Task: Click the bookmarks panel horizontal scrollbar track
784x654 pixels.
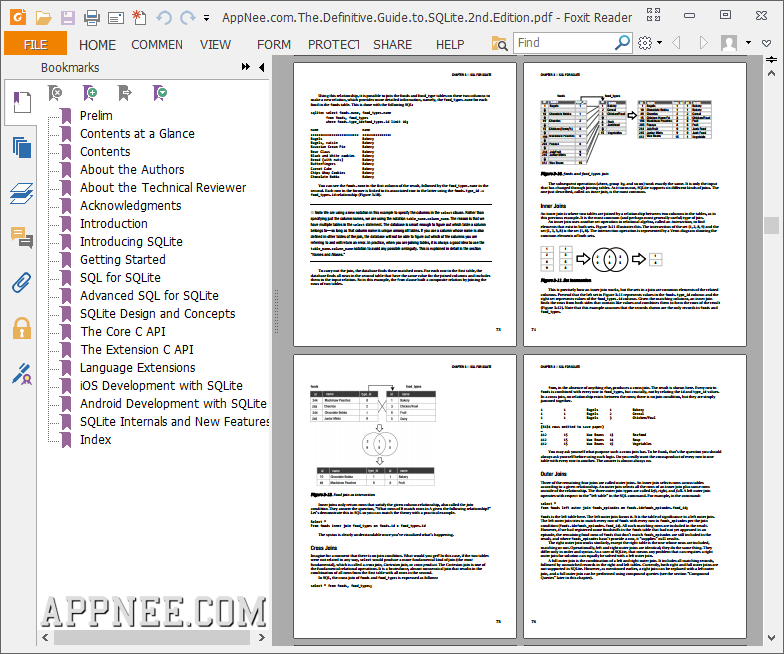Action: click(x=152, y=637)
